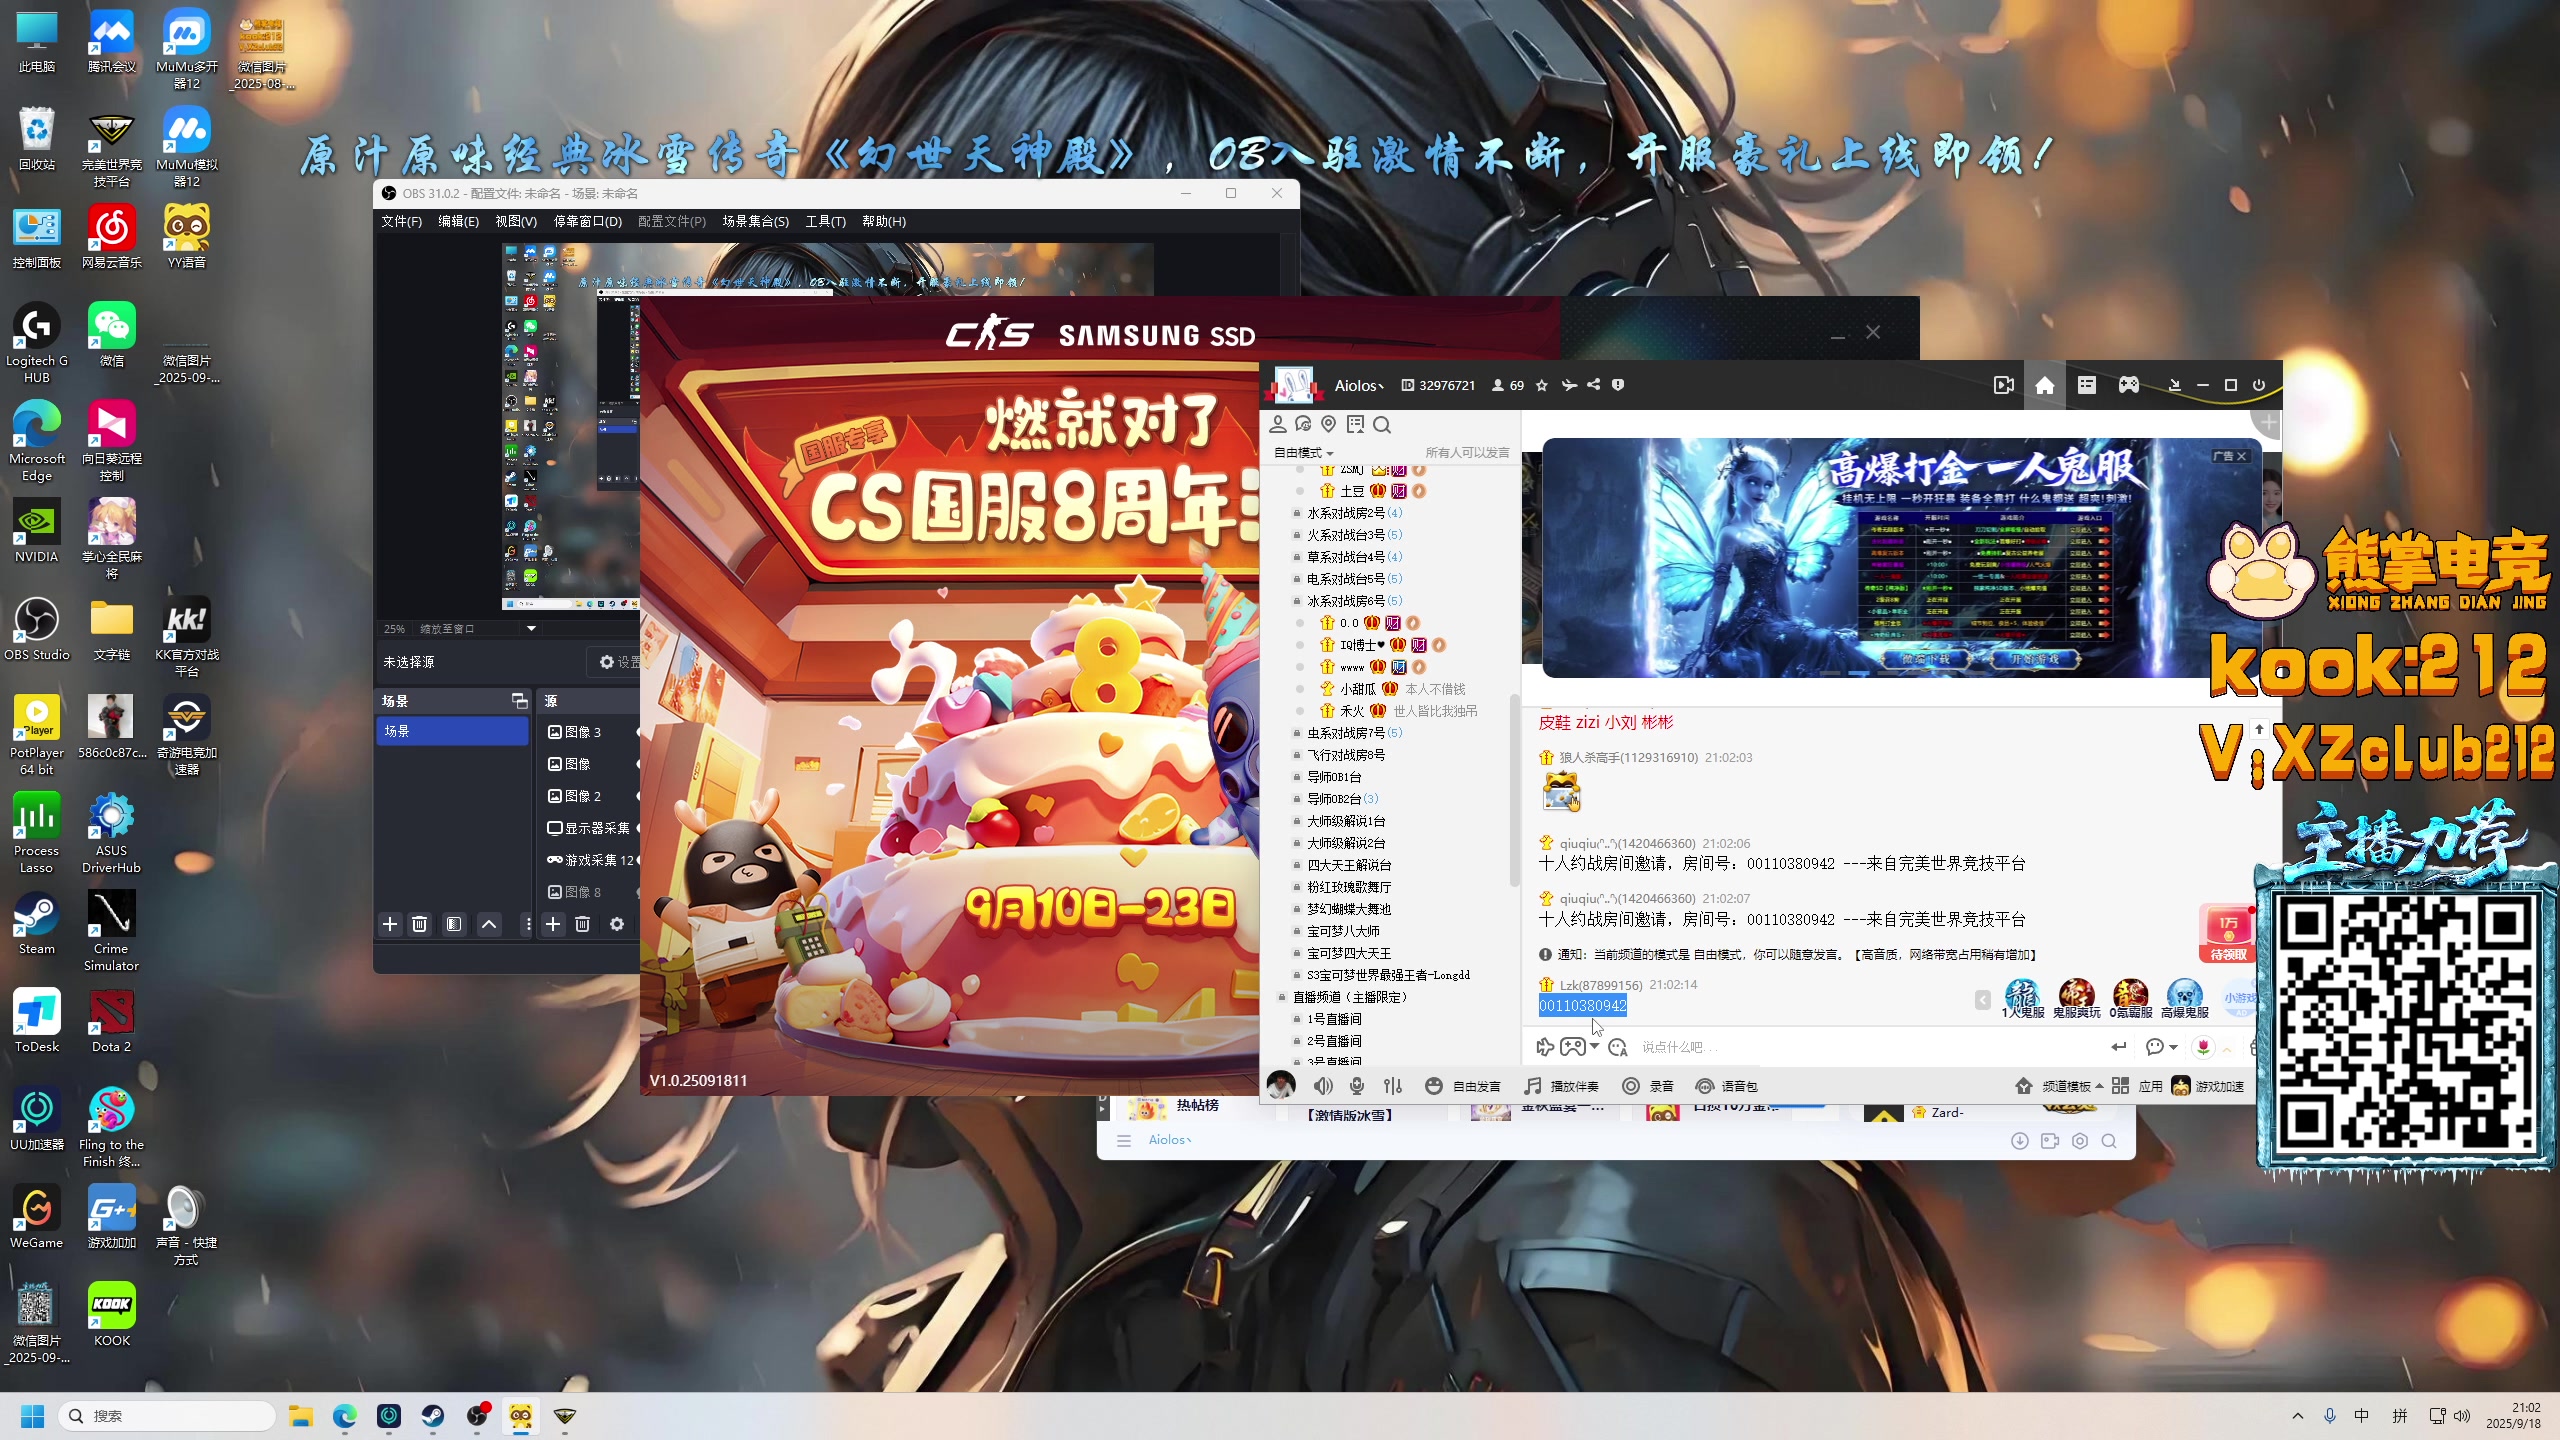
Task: Open emoji picker in YY chat input
Action: click(x=1618, y=1047)
